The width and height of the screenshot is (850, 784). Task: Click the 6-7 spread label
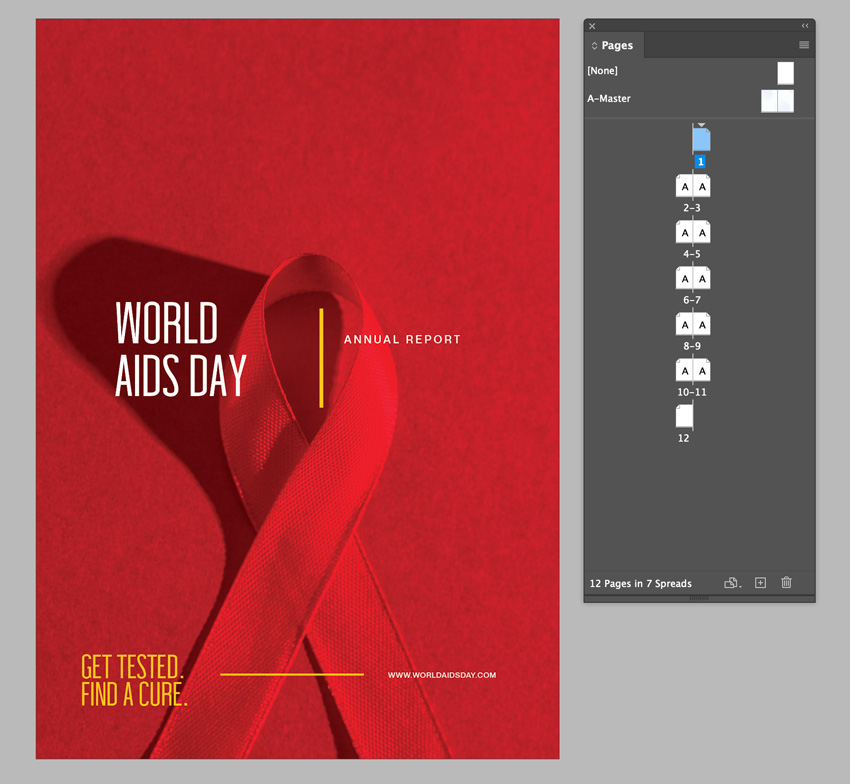point(692,300)
